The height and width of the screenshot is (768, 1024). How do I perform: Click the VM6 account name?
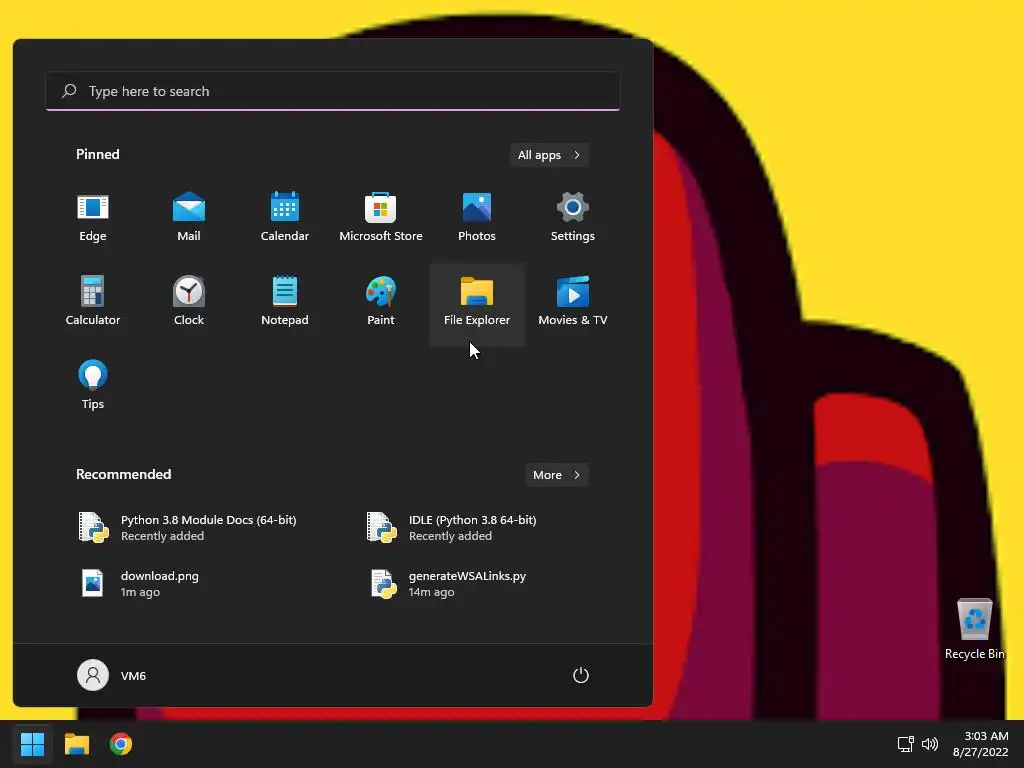click(133, 676)
